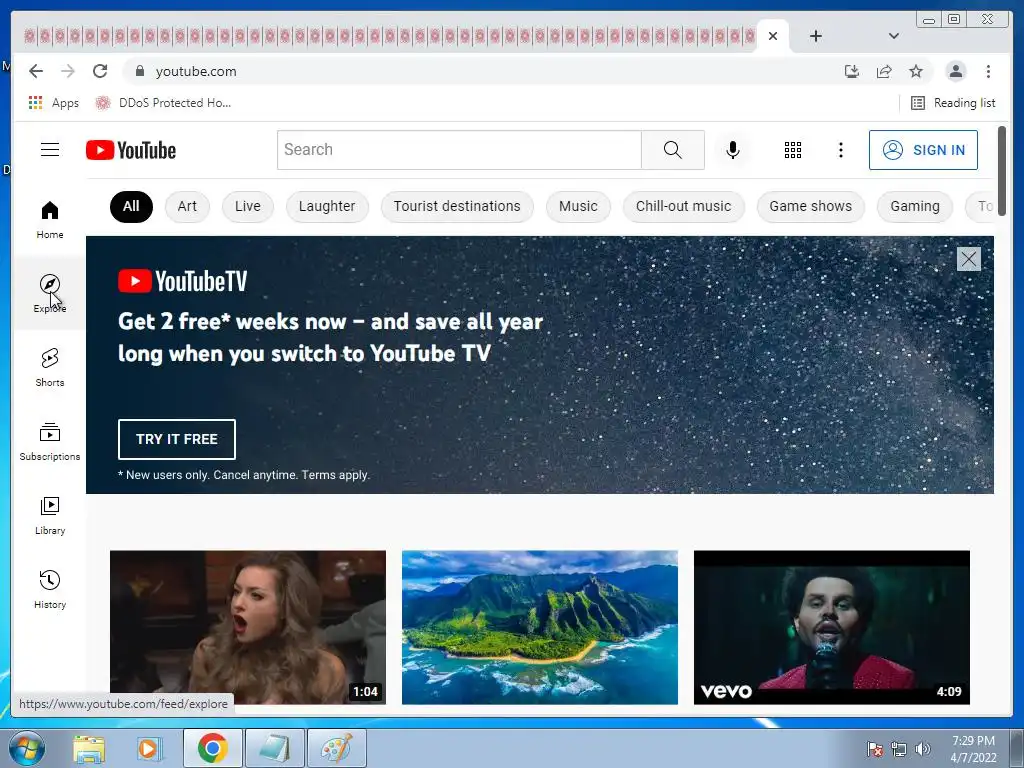Screen dimensions: 1024x768
Task: Click the YouTubeTV banner logo
Action: pyautogui.click(x=183, y=281)
